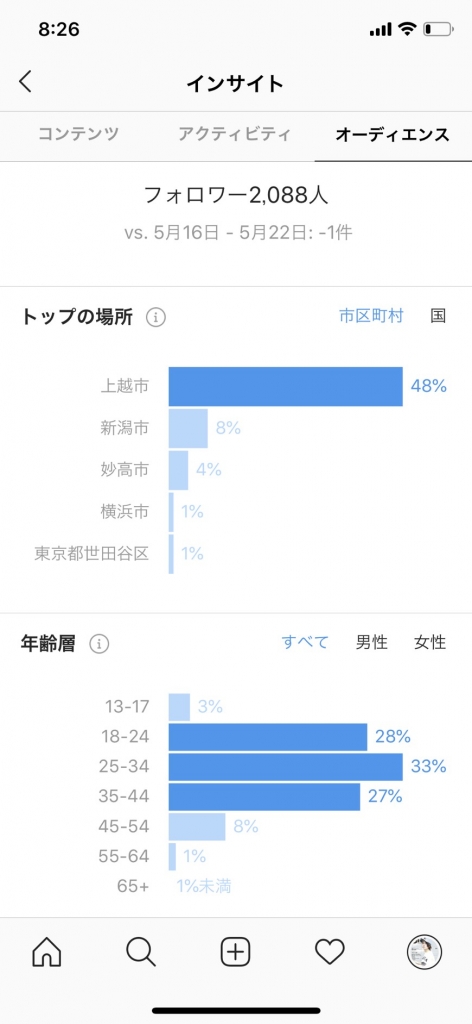
Task: Tap the 25-34 age bar
Action: (x=286, y=767)
